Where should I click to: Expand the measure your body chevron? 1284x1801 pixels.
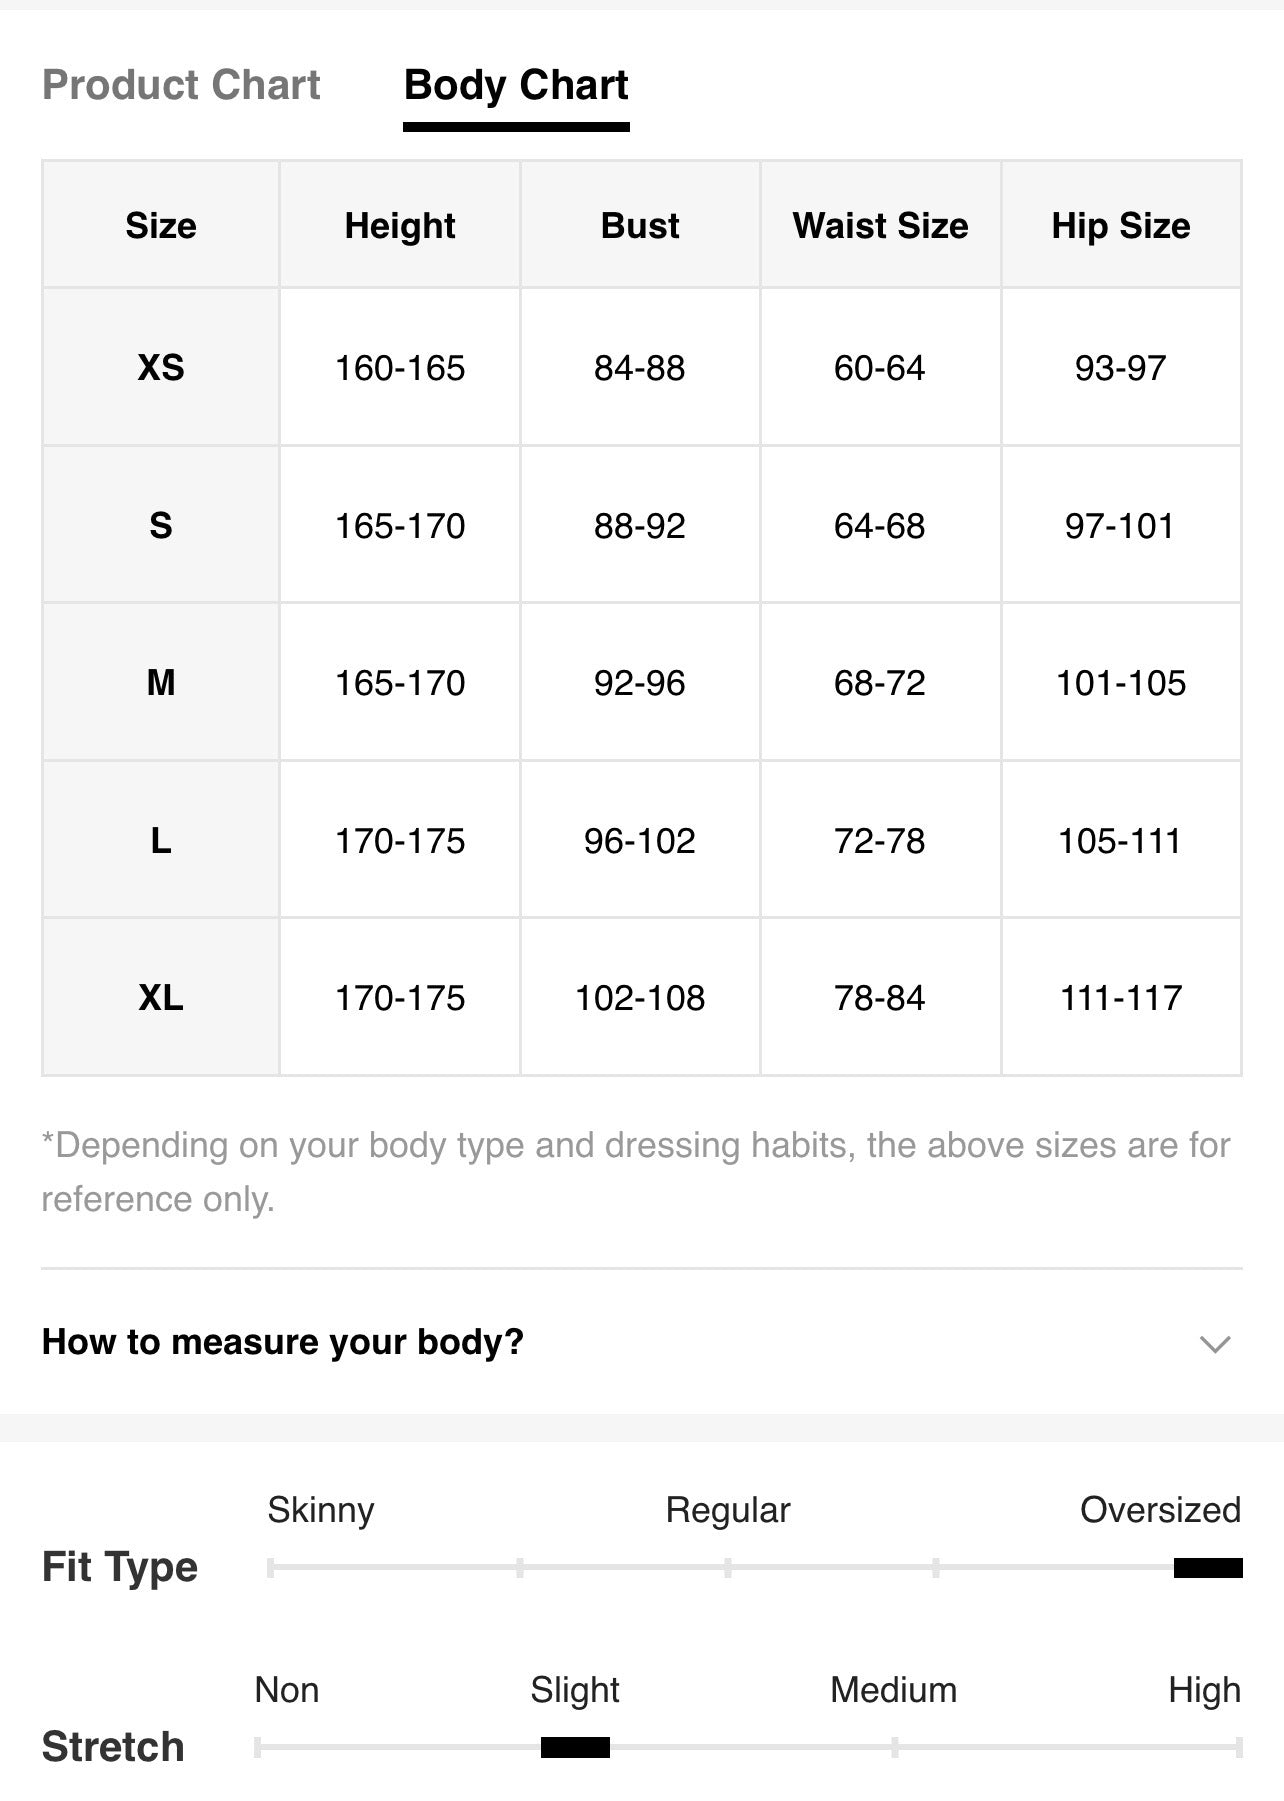1215,1343
